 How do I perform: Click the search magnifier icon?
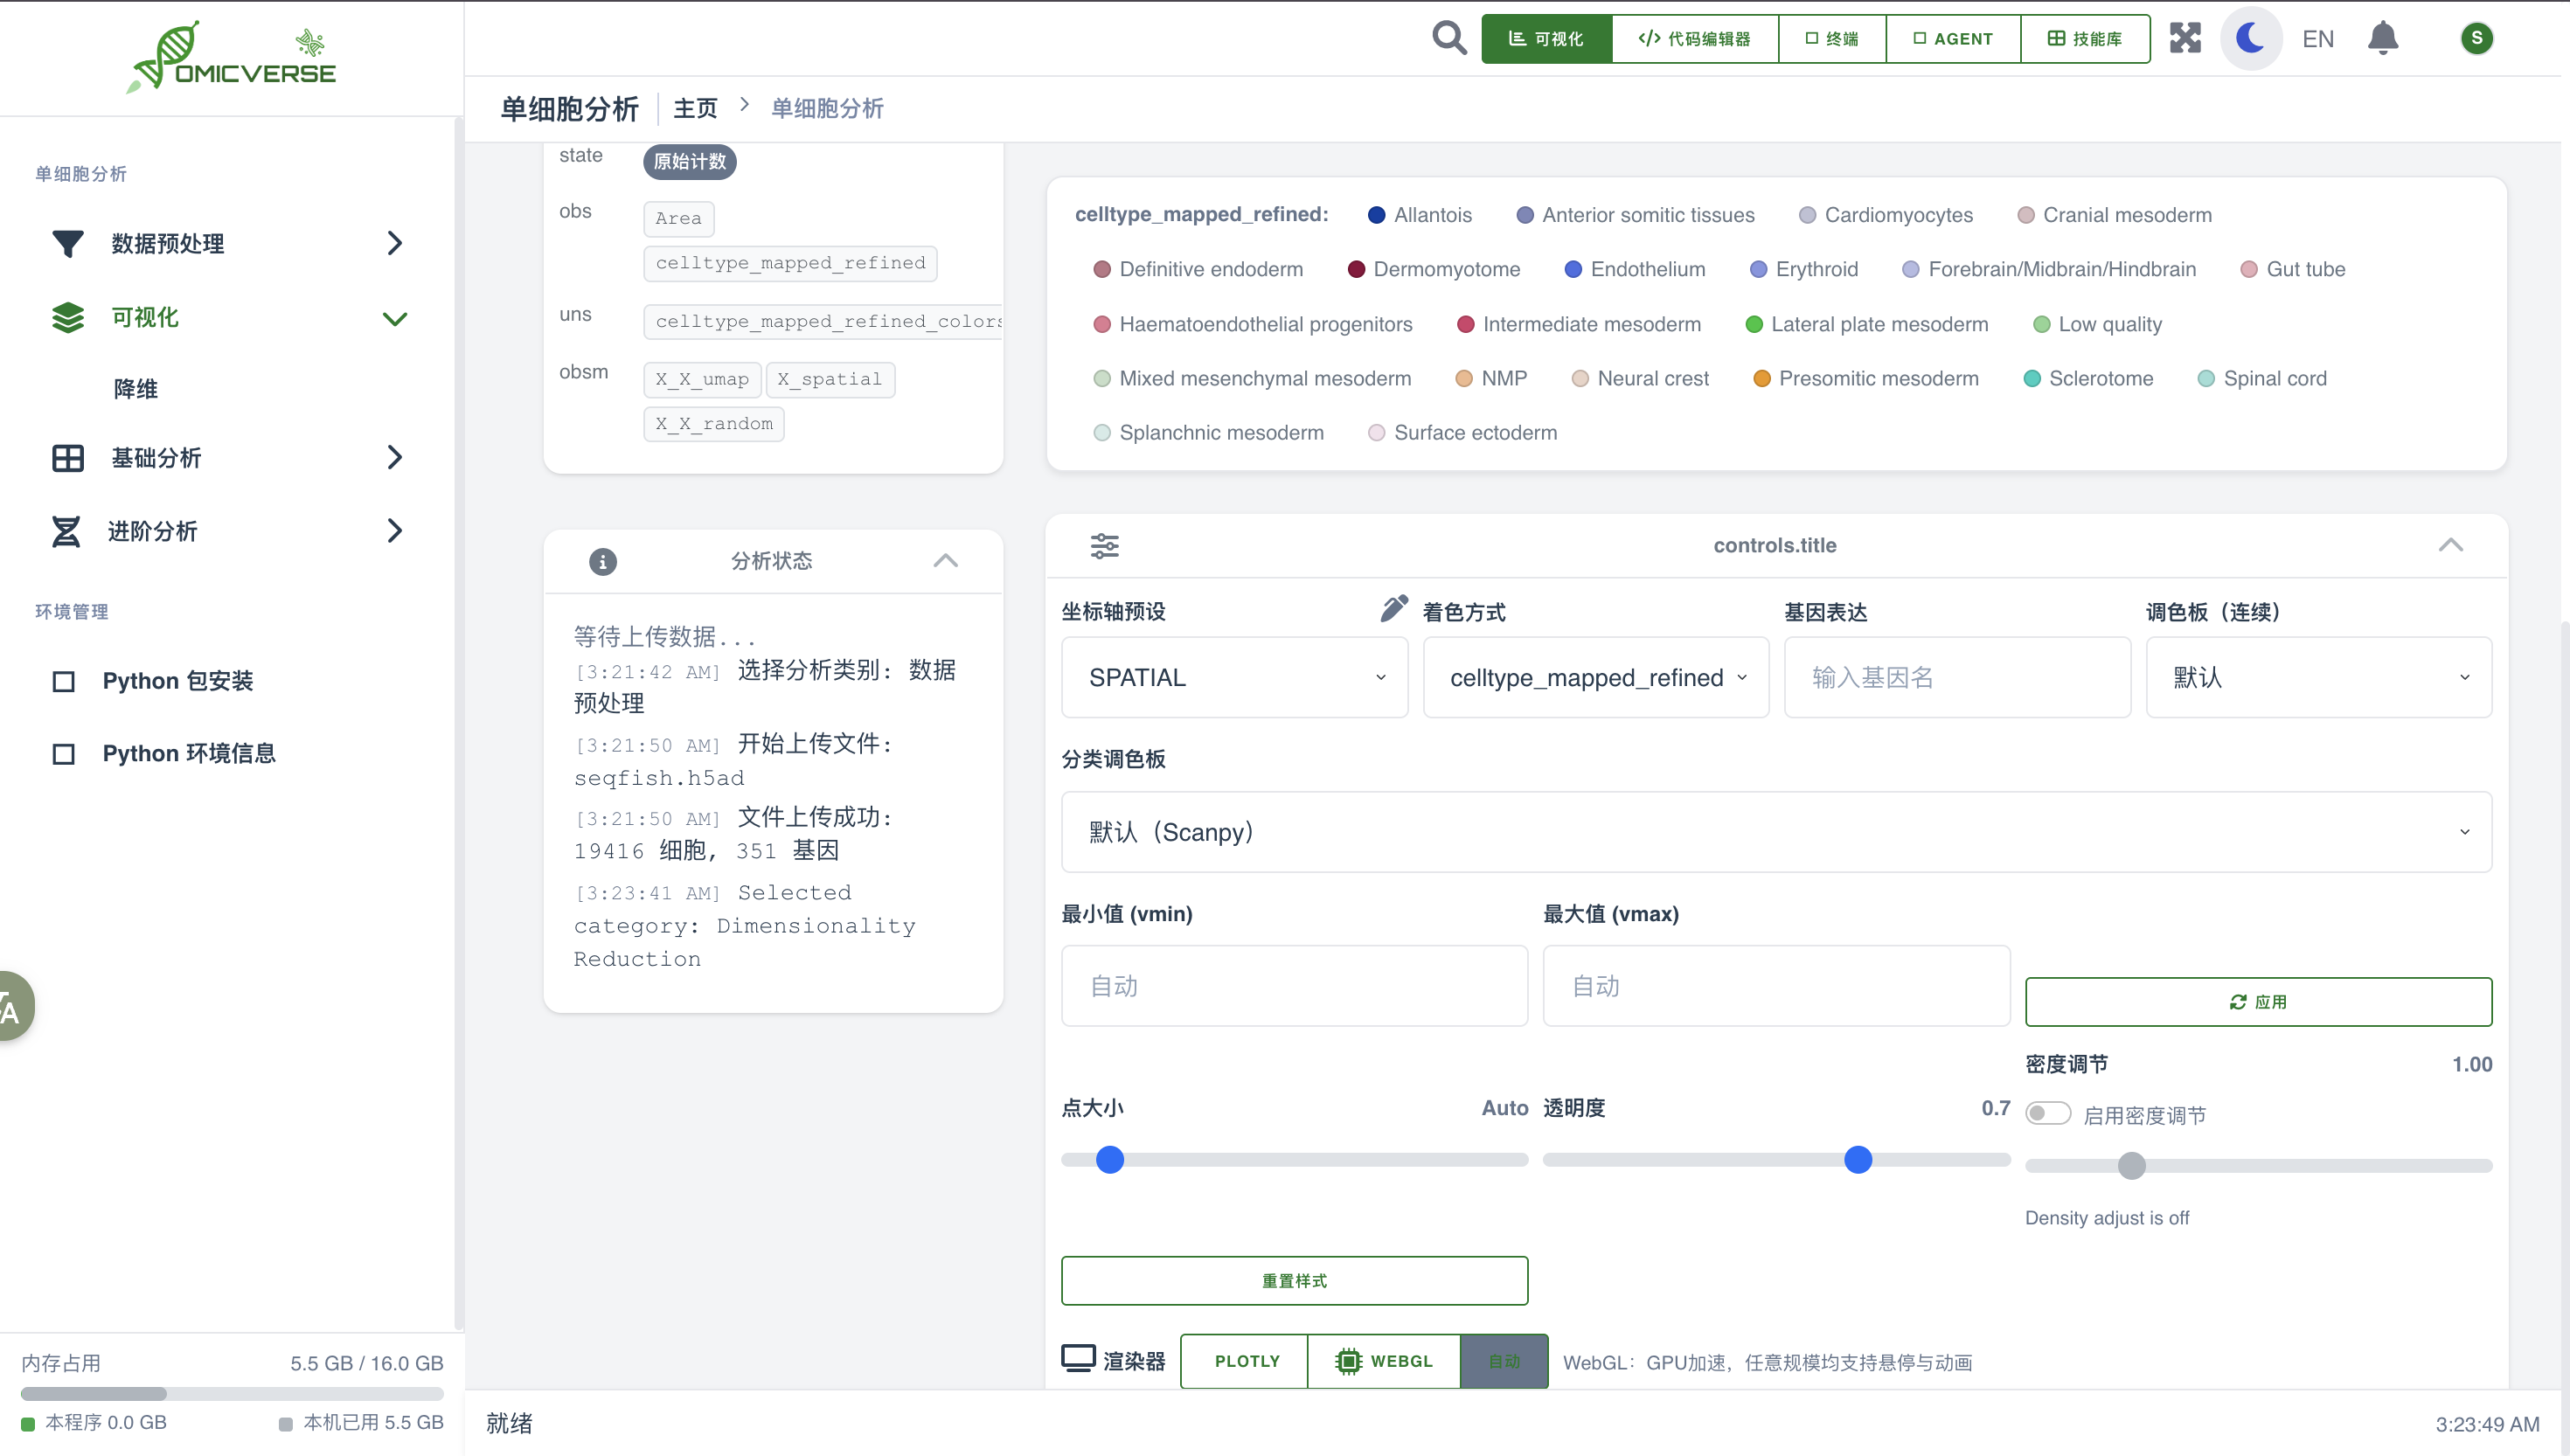click(x=1449, y=38)
